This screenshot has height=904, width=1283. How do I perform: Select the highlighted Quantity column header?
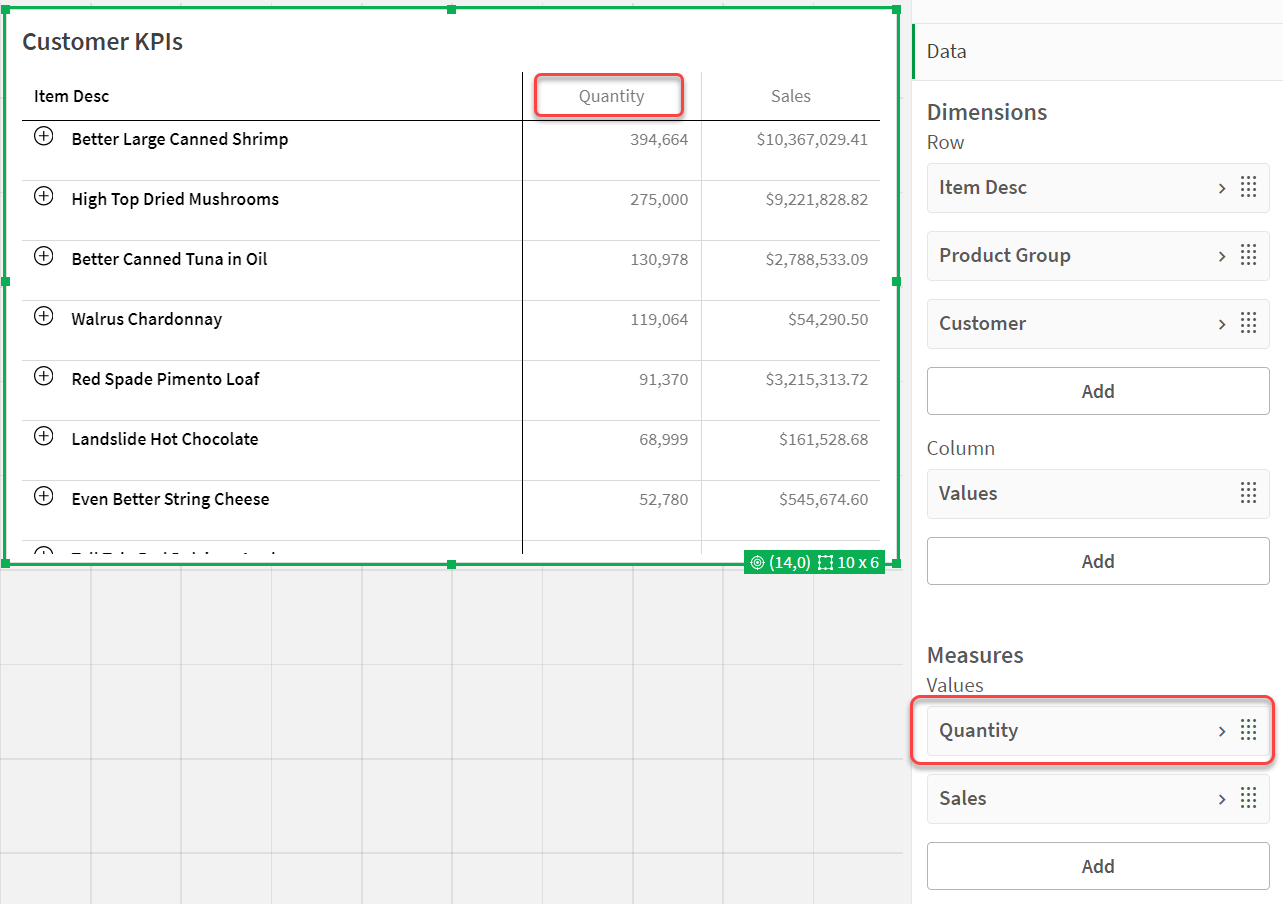pos(609,95)
